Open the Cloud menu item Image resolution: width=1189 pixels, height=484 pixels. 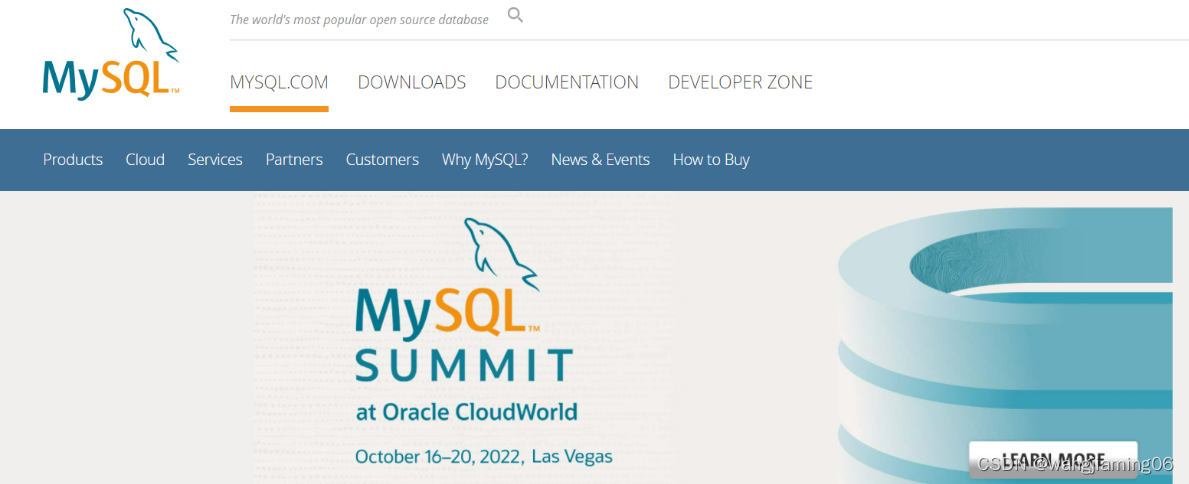pos(145,159)
